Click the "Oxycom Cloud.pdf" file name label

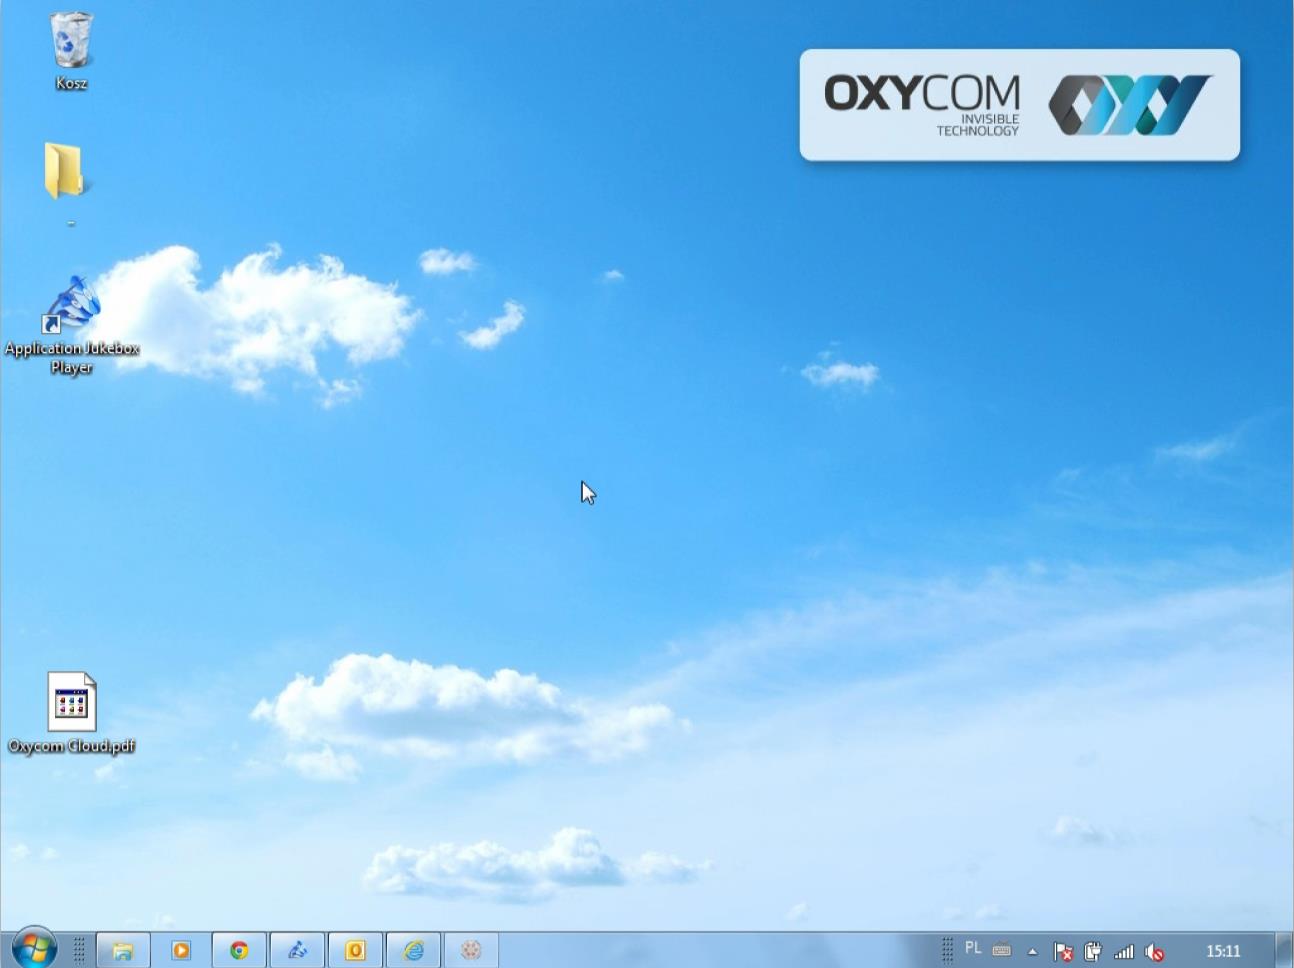(x=72, y=746)
